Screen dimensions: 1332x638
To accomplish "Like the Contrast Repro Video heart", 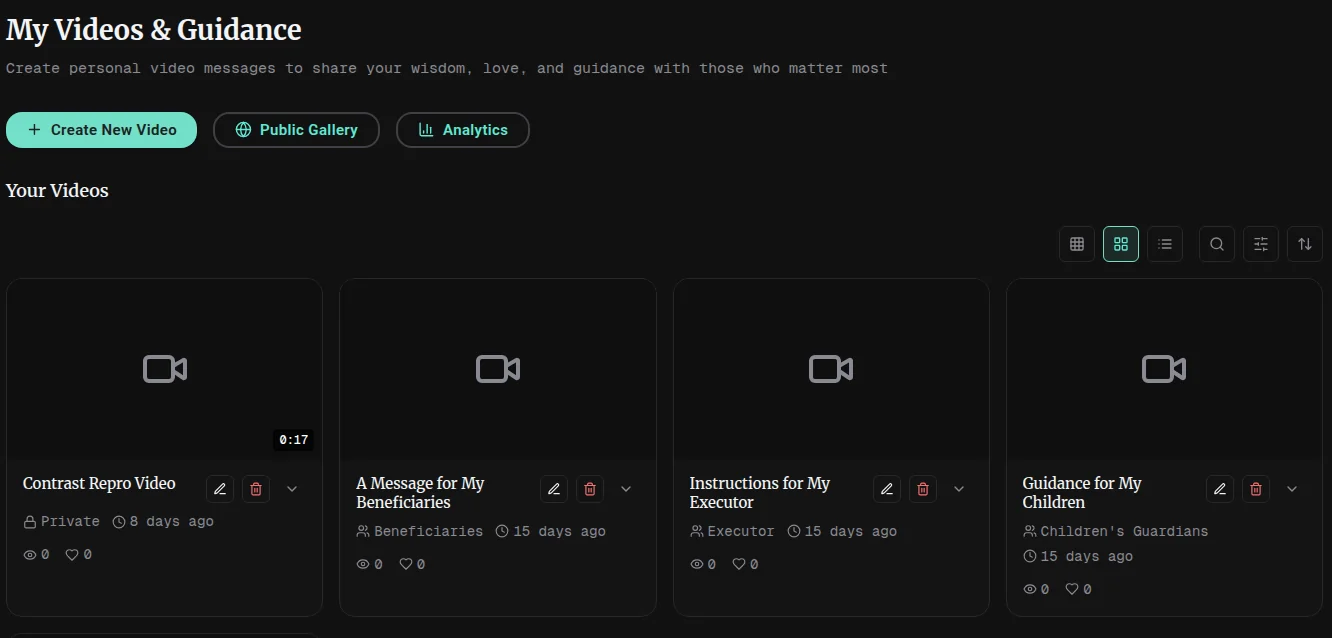I will pyautogui.click(x=72, y=554).
